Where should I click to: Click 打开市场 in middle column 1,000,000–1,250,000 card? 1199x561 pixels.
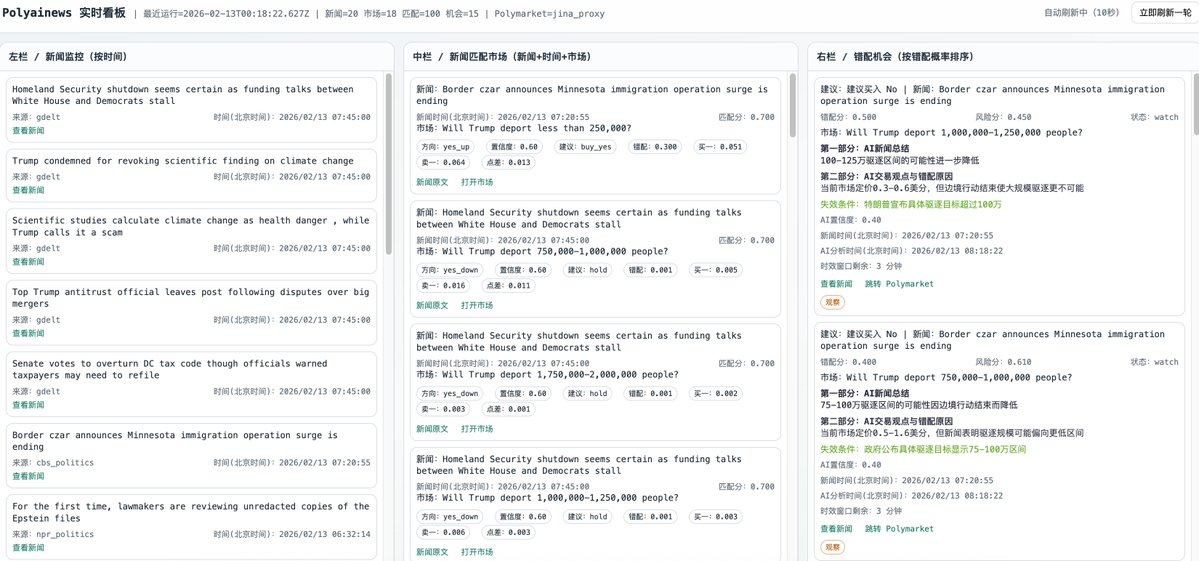point(477,552)
